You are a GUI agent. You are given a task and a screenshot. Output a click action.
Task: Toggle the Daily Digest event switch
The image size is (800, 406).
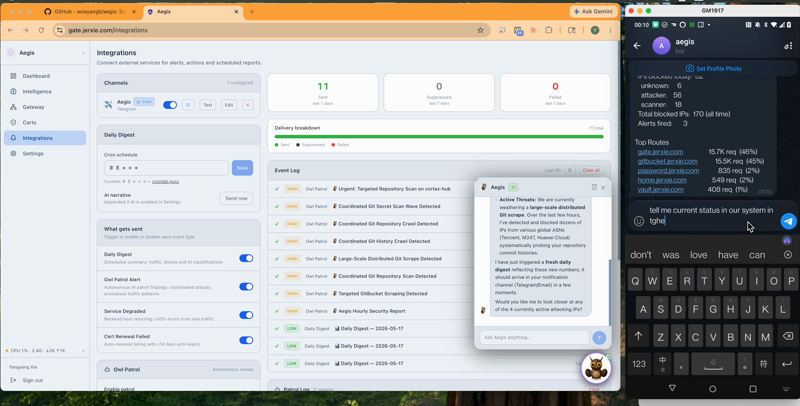coord(246,258)
